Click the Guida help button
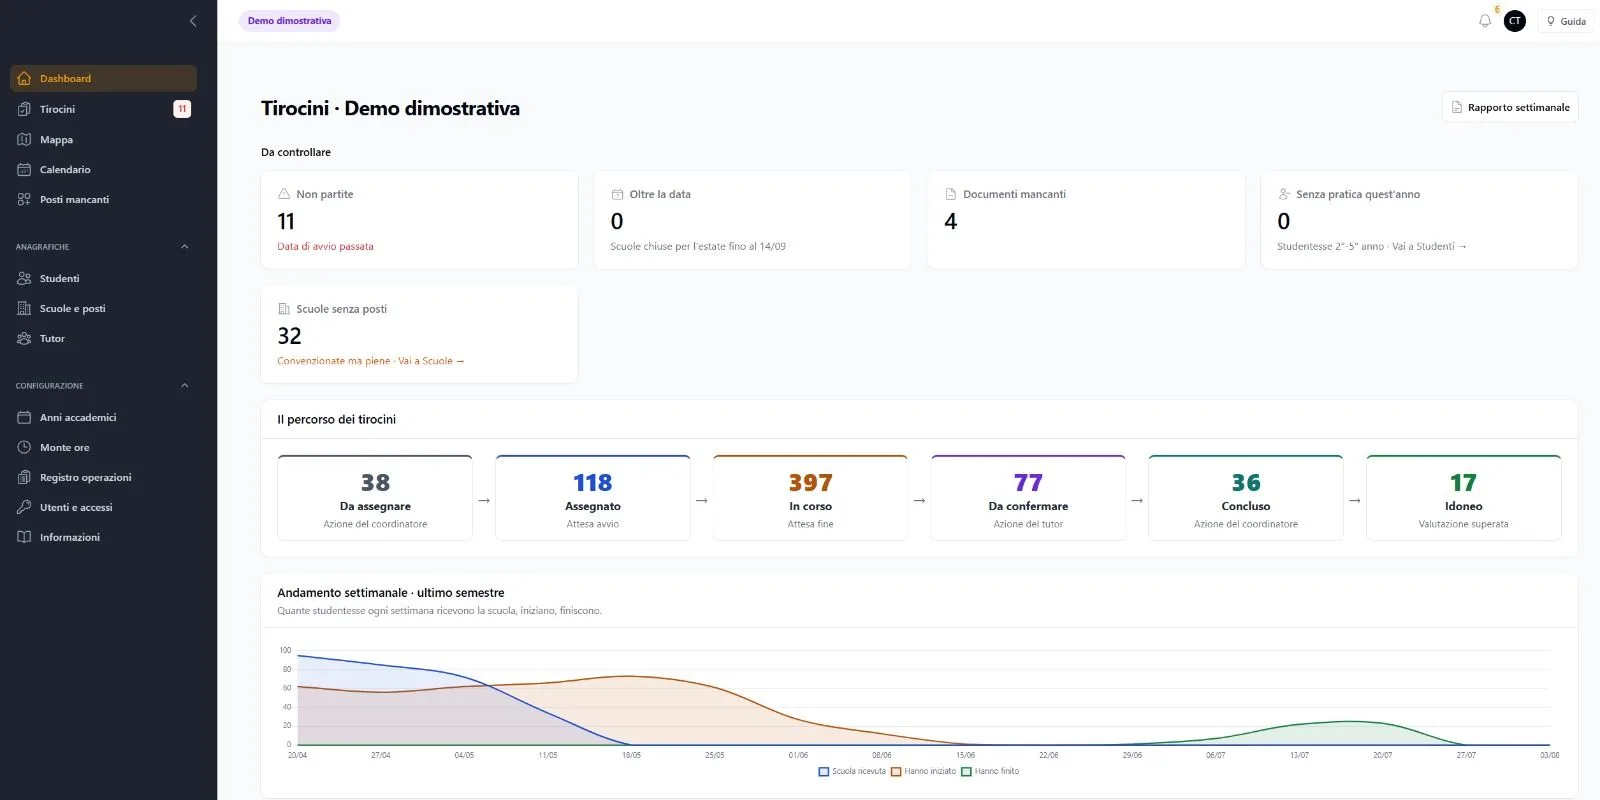This screenshot has width=1600, height=800. click(1566, 21)
